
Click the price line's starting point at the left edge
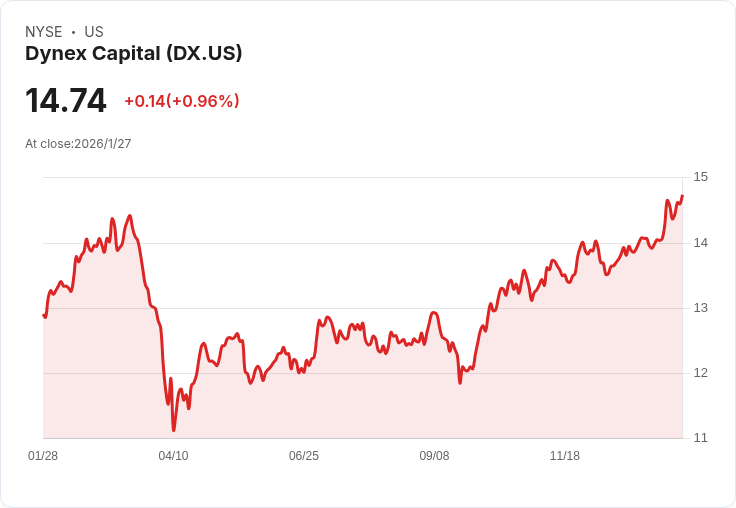(44, 316)
